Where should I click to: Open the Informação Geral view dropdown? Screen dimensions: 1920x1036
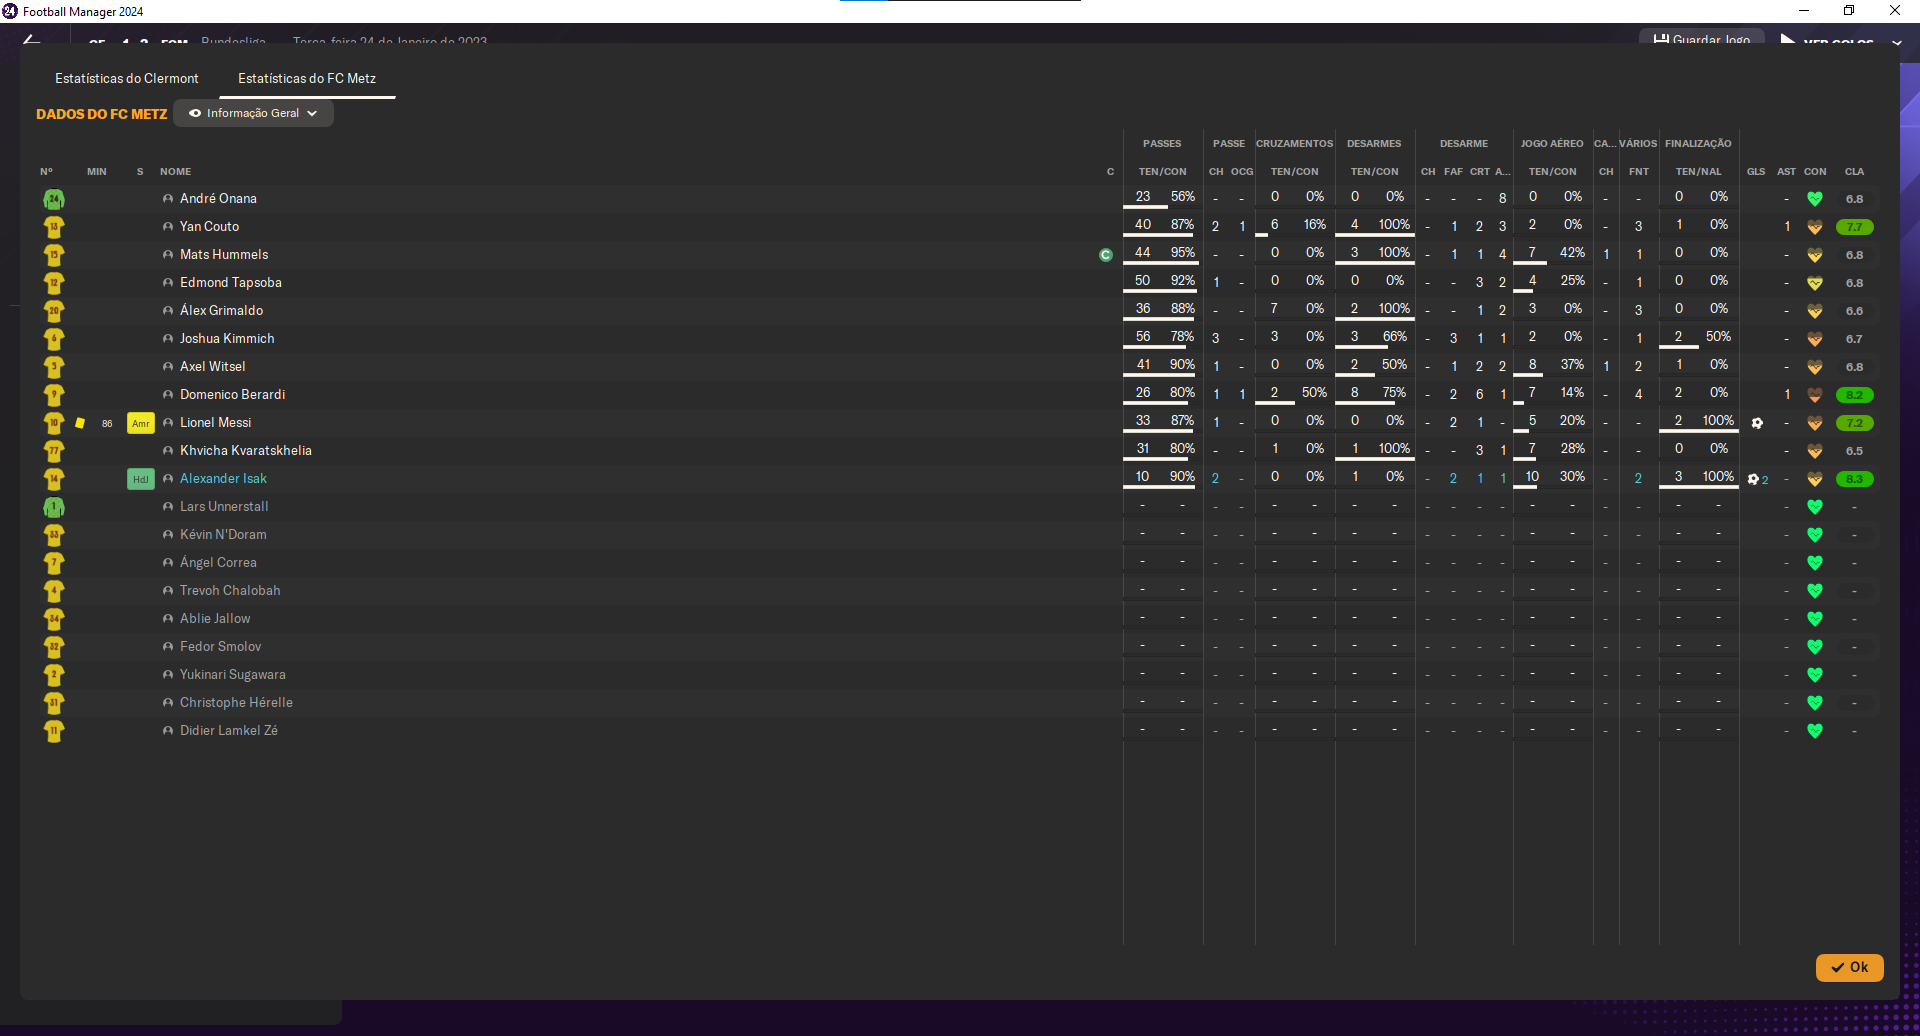tap(253, 113)
